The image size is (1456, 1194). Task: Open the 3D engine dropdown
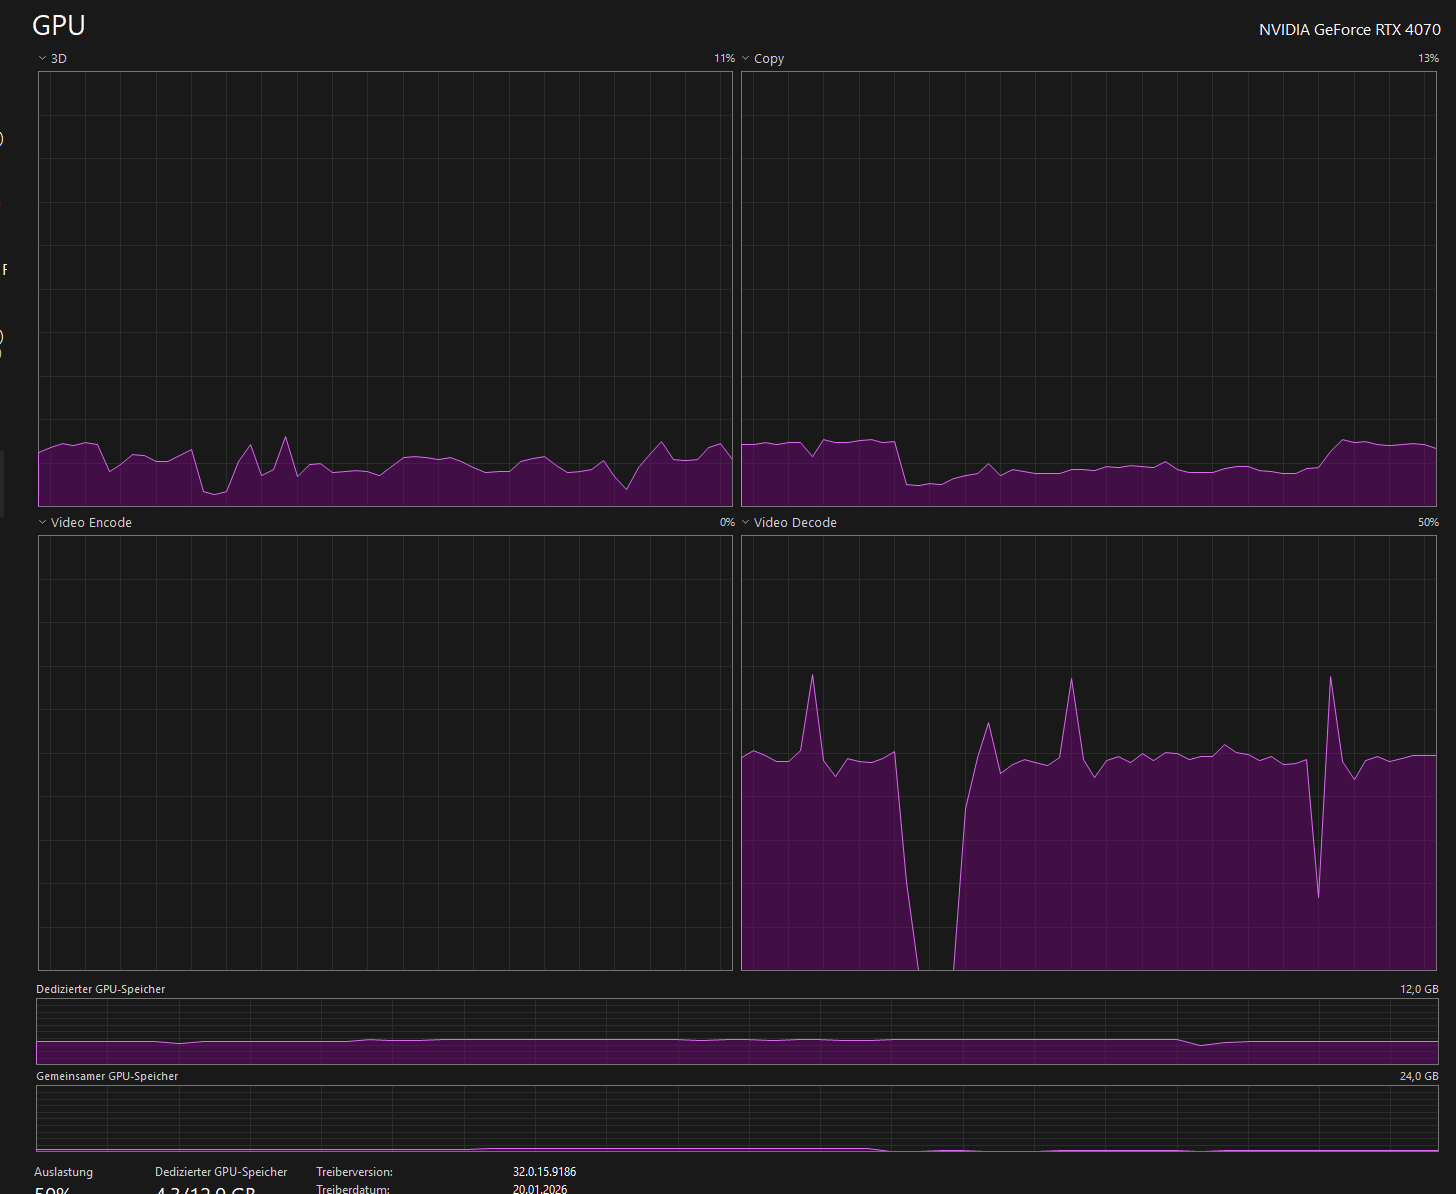coord(52,59)
